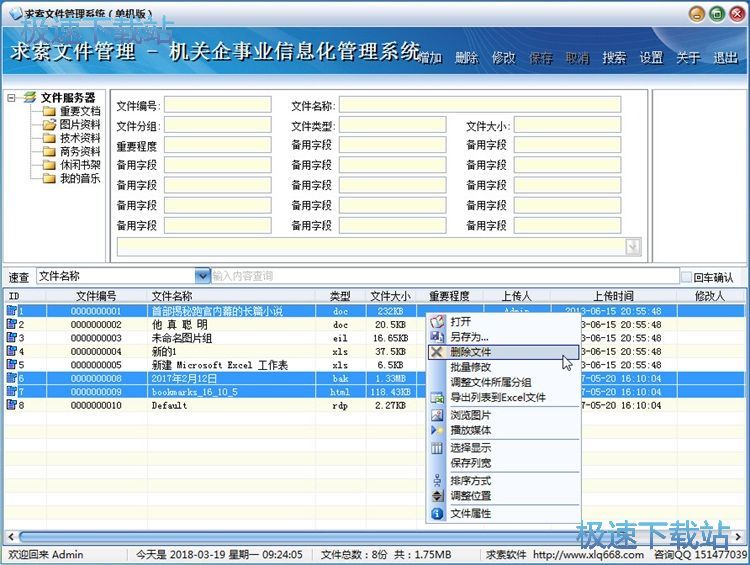Select the 技术资料 tree folder
This screenshot has width=750, height=565.
tap(79, 138)
